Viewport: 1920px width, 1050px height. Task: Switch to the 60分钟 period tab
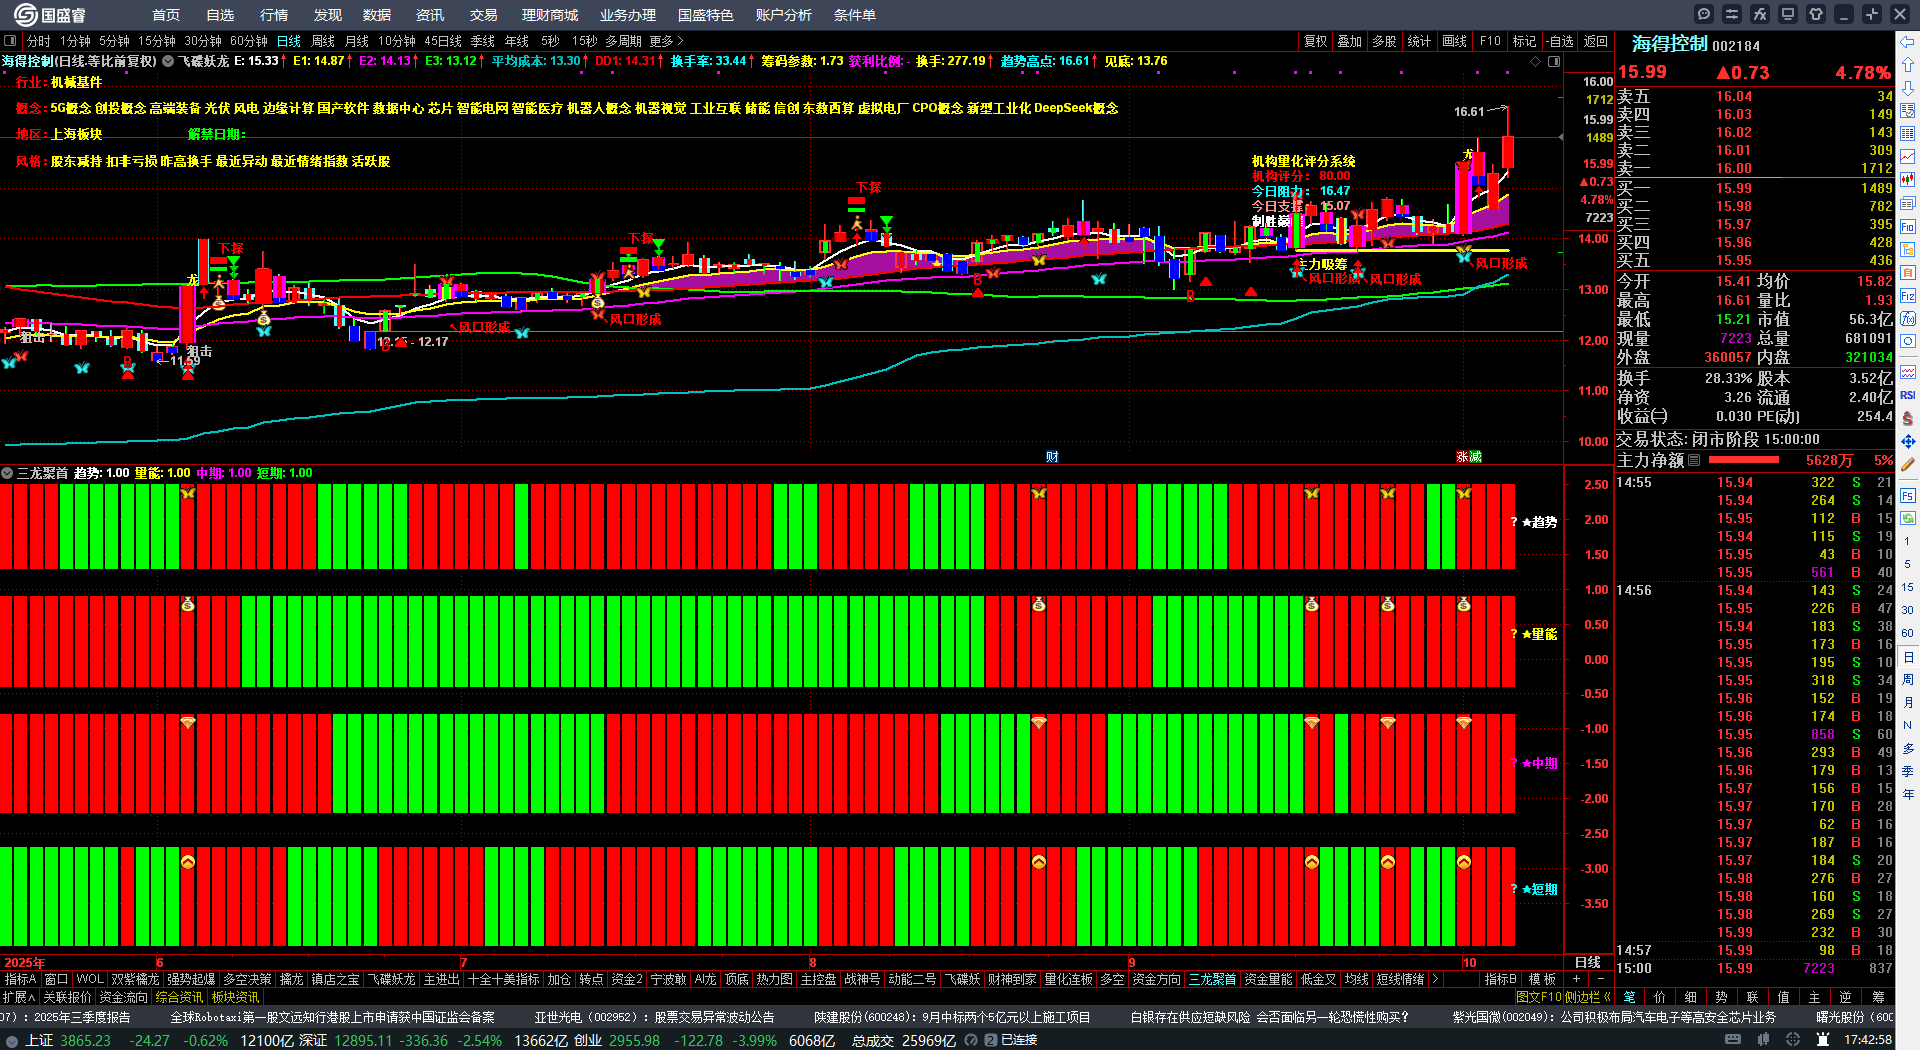pos(249,41)
